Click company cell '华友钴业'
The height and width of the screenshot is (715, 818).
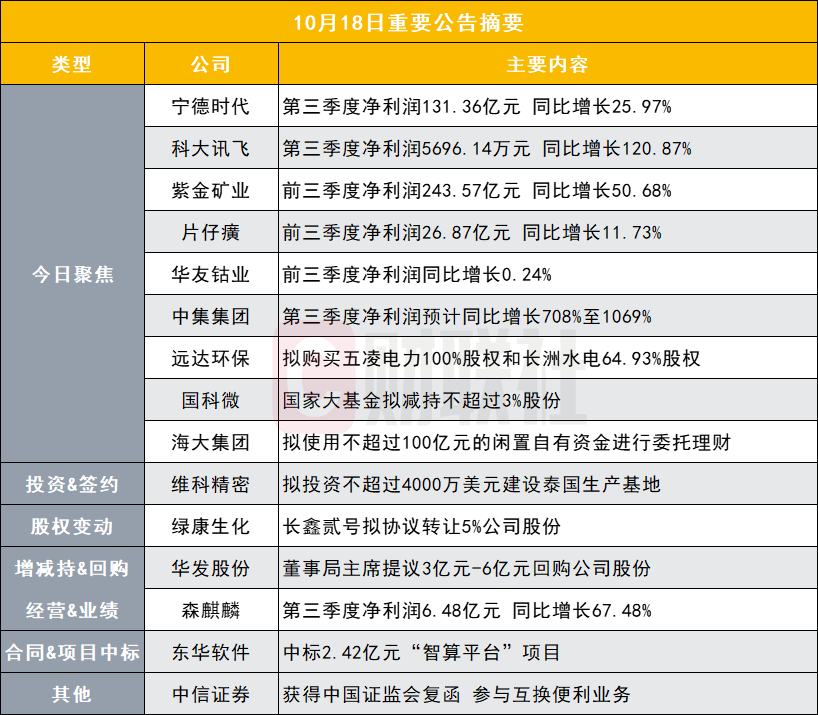(211, 274)
